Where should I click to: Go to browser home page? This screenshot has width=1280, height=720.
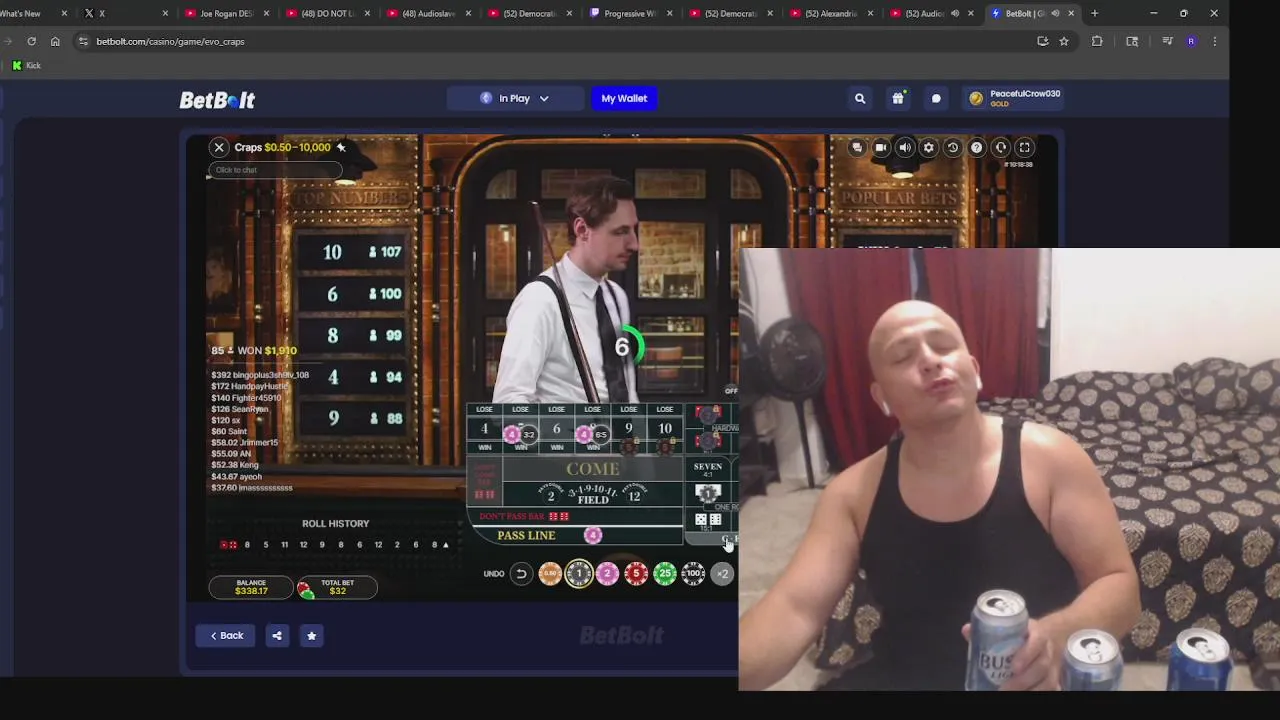(55, 41)
